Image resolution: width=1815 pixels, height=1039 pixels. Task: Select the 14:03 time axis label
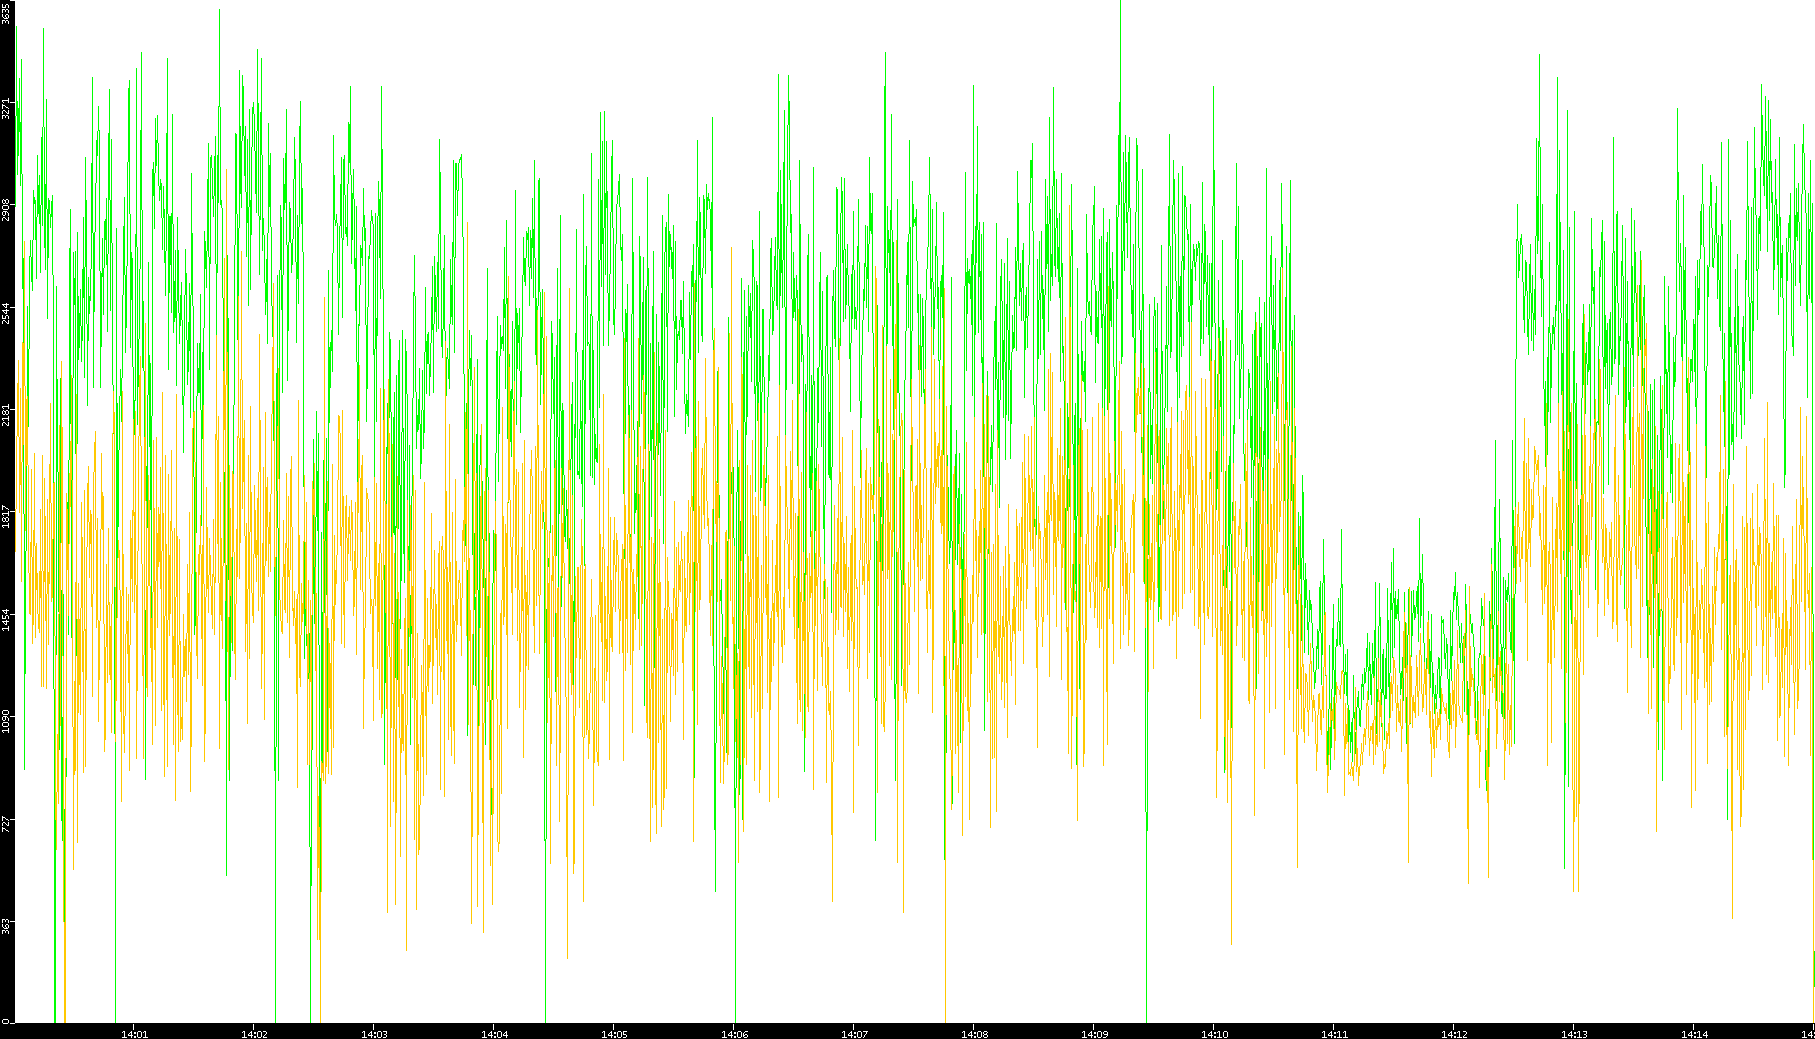point(374,1034)
